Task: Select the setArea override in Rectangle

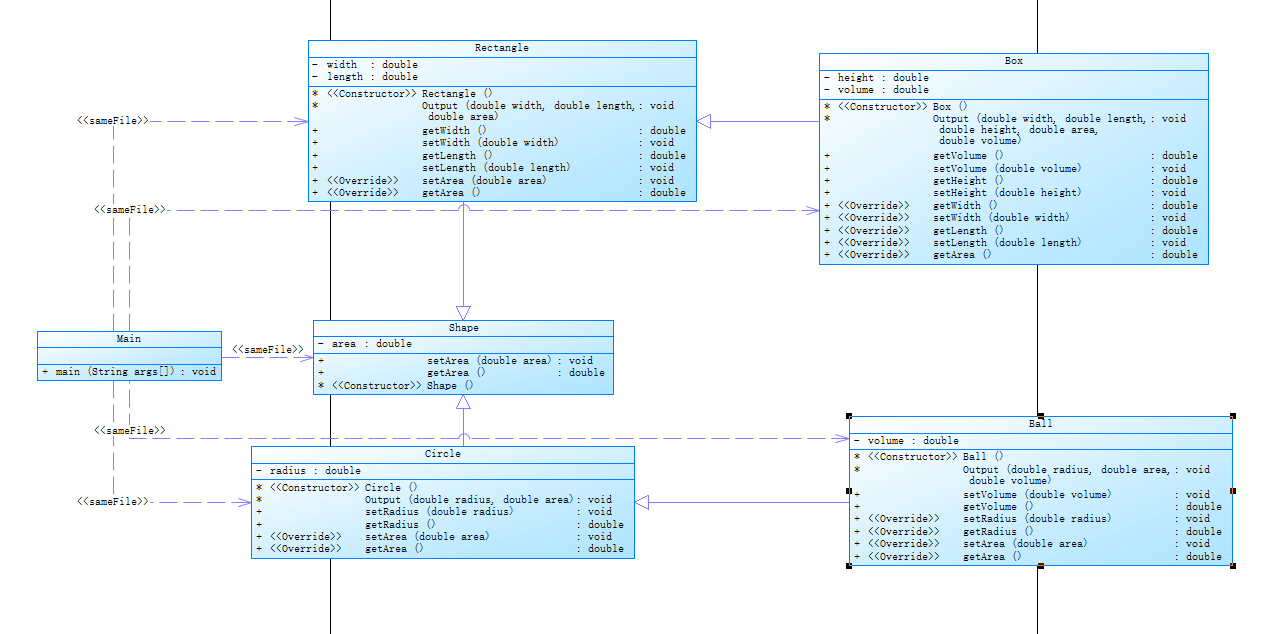Action: point(492,181)
